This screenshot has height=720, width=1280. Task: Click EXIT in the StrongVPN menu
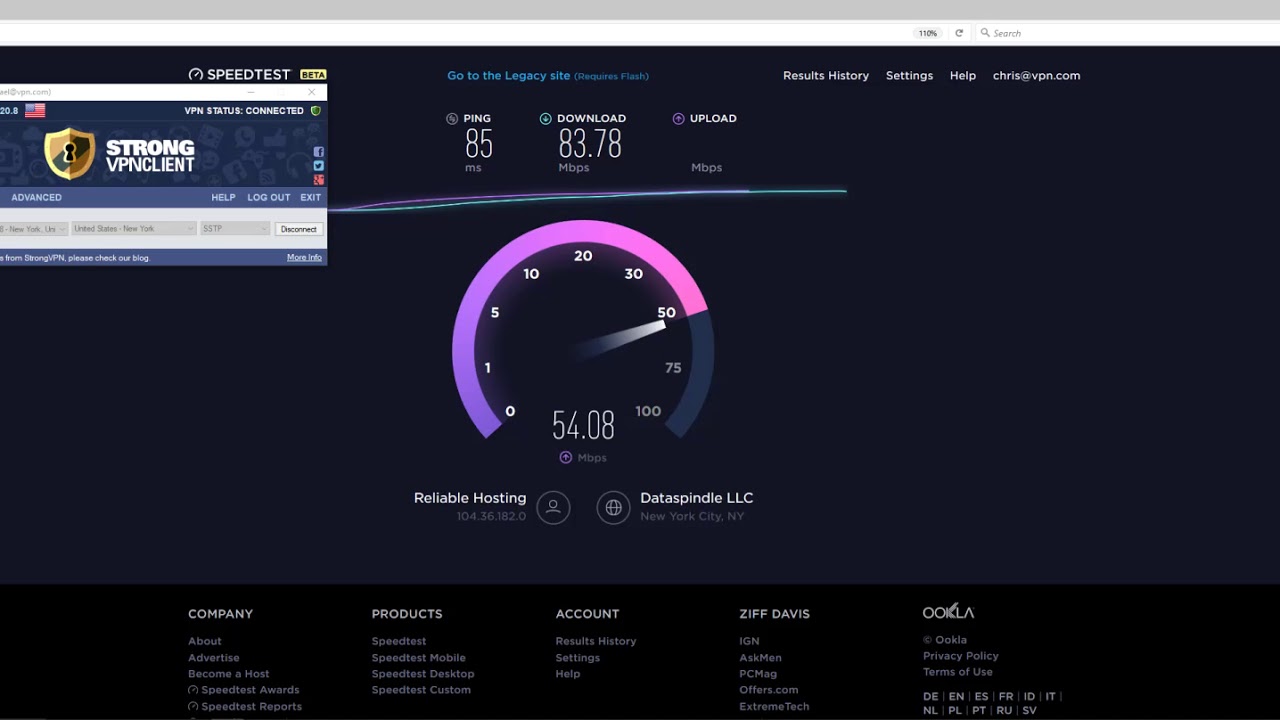(311, 197)
